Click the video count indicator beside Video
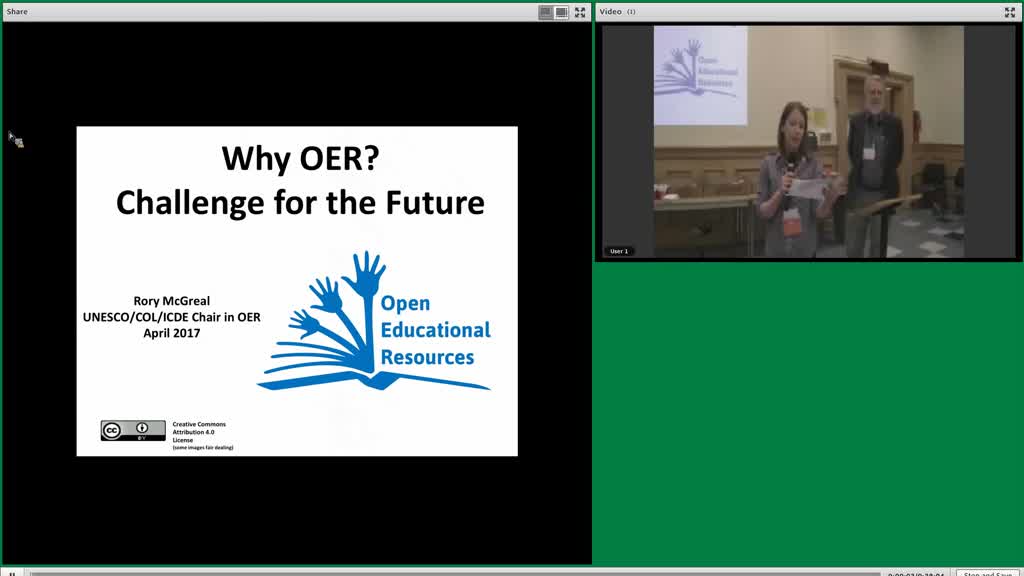Image resolution: width=1024 pixels, height=576 pixels. pos(631,12)
